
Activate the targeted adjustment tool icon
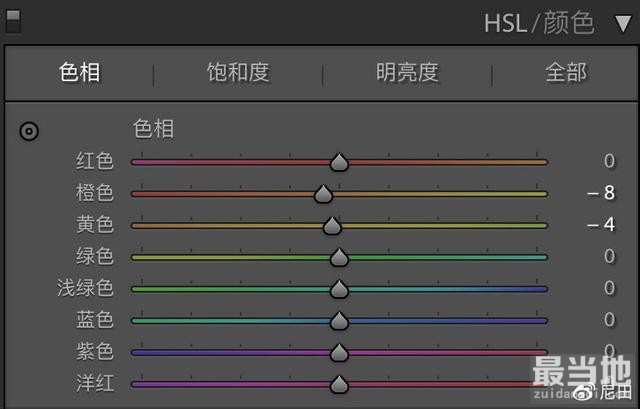click(29, 131)
